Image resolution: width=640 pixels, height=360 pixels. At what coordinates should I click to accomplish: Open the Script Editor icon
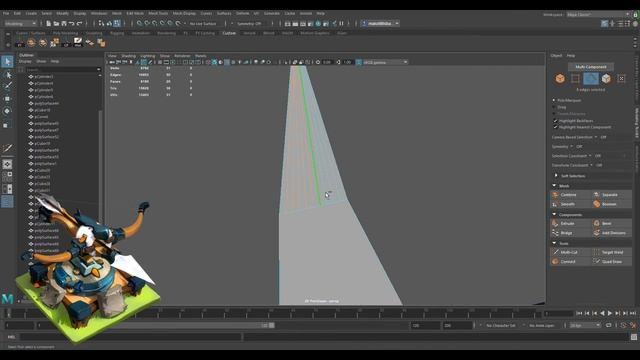click(633, 337)
